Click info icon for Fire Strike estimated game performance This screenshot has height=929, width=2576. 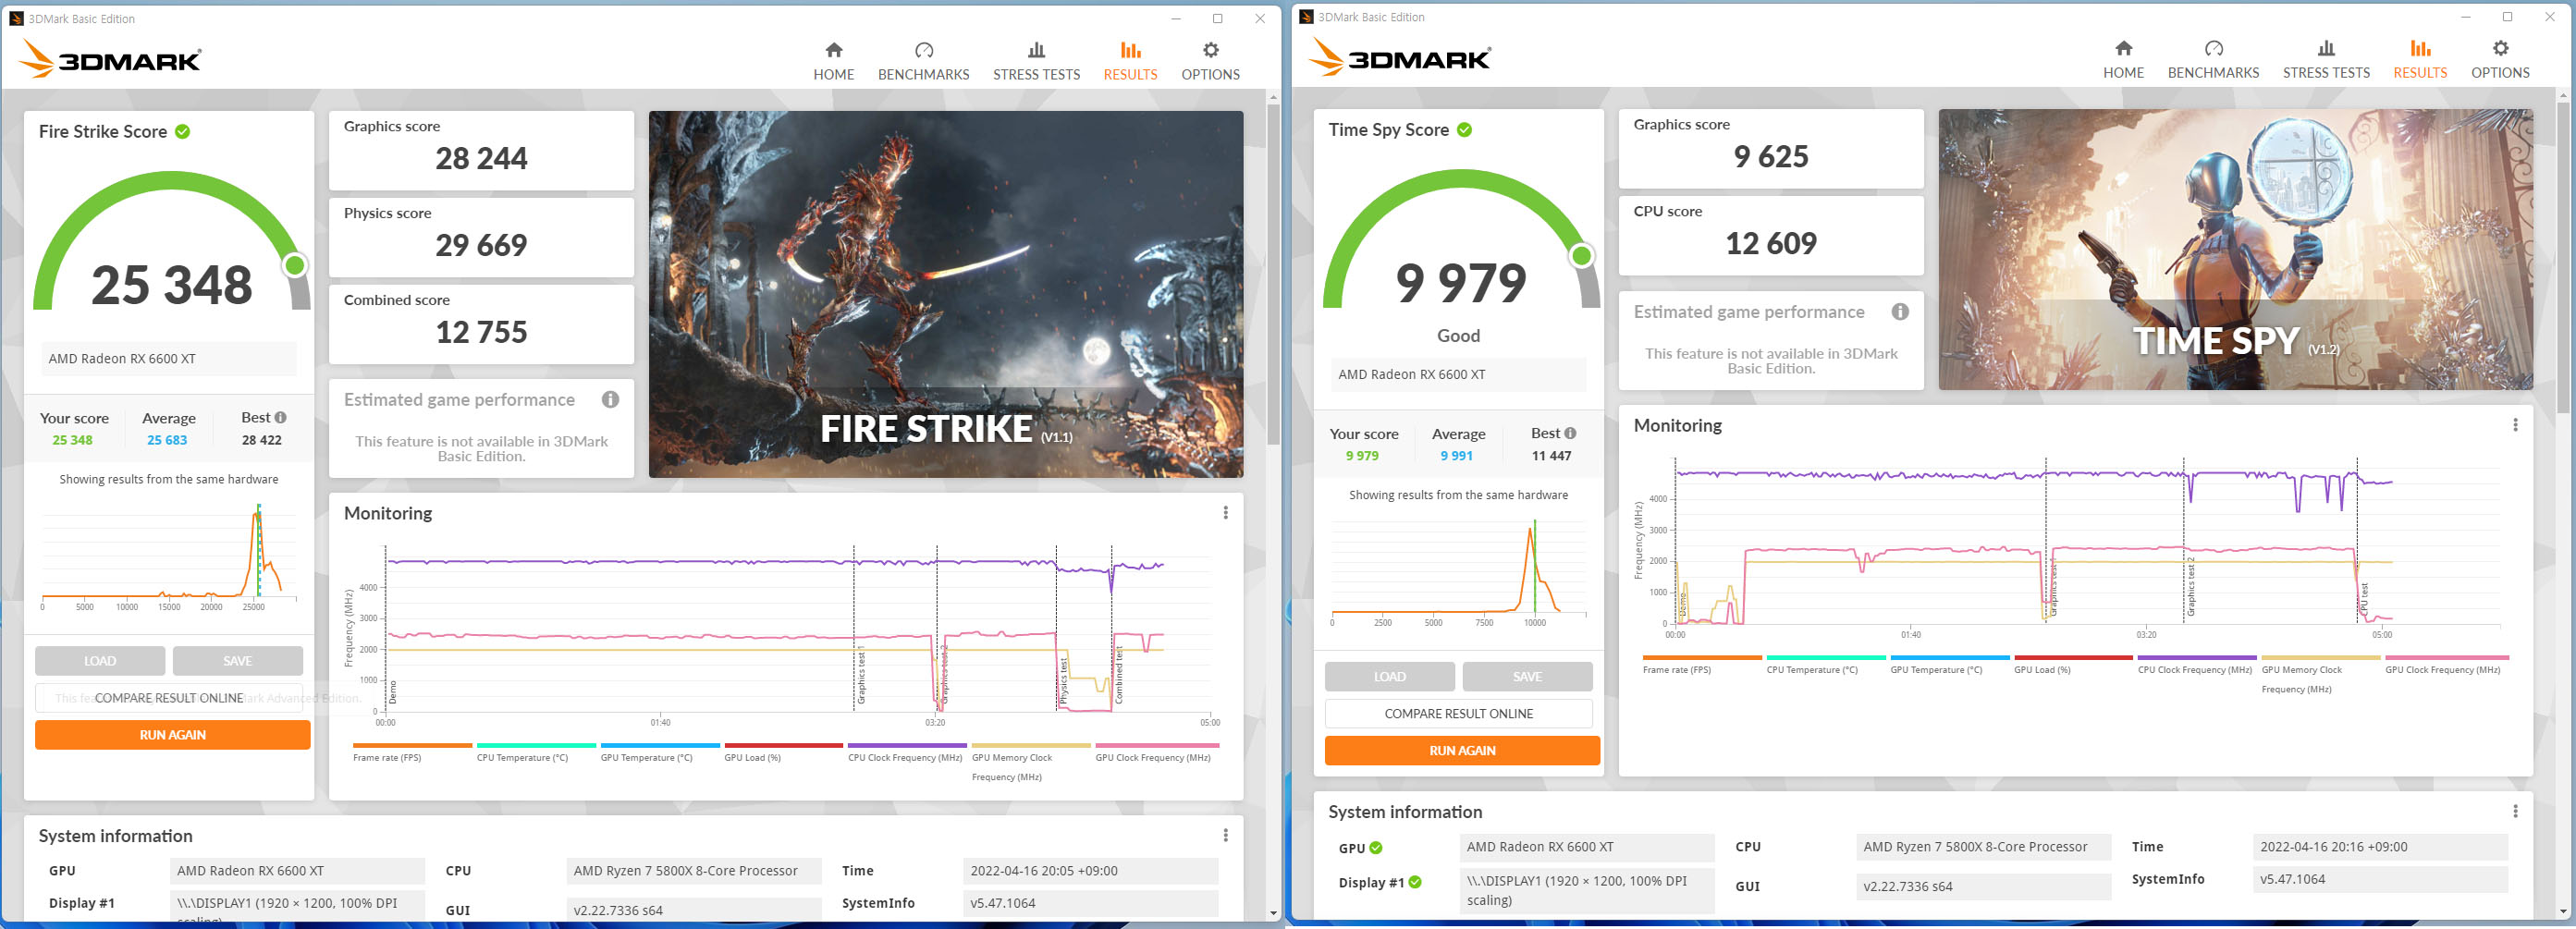click(610, 399)
